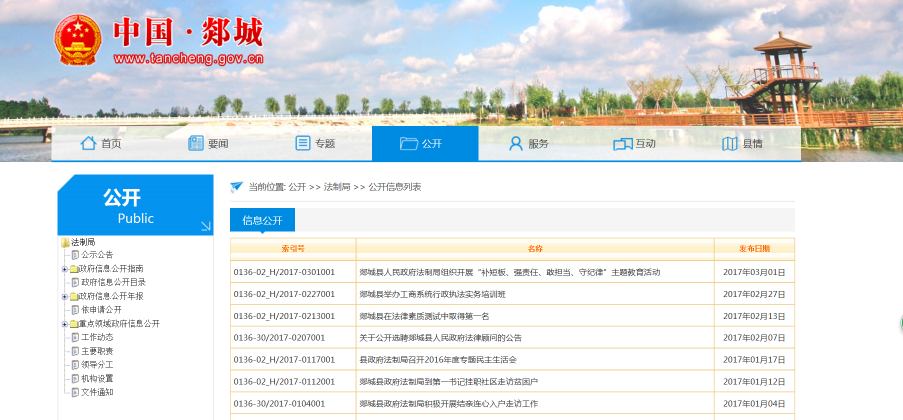Expand the 政府信息公开指南 tree node
This screenshot has width=903, height=420.
(65, 269)
